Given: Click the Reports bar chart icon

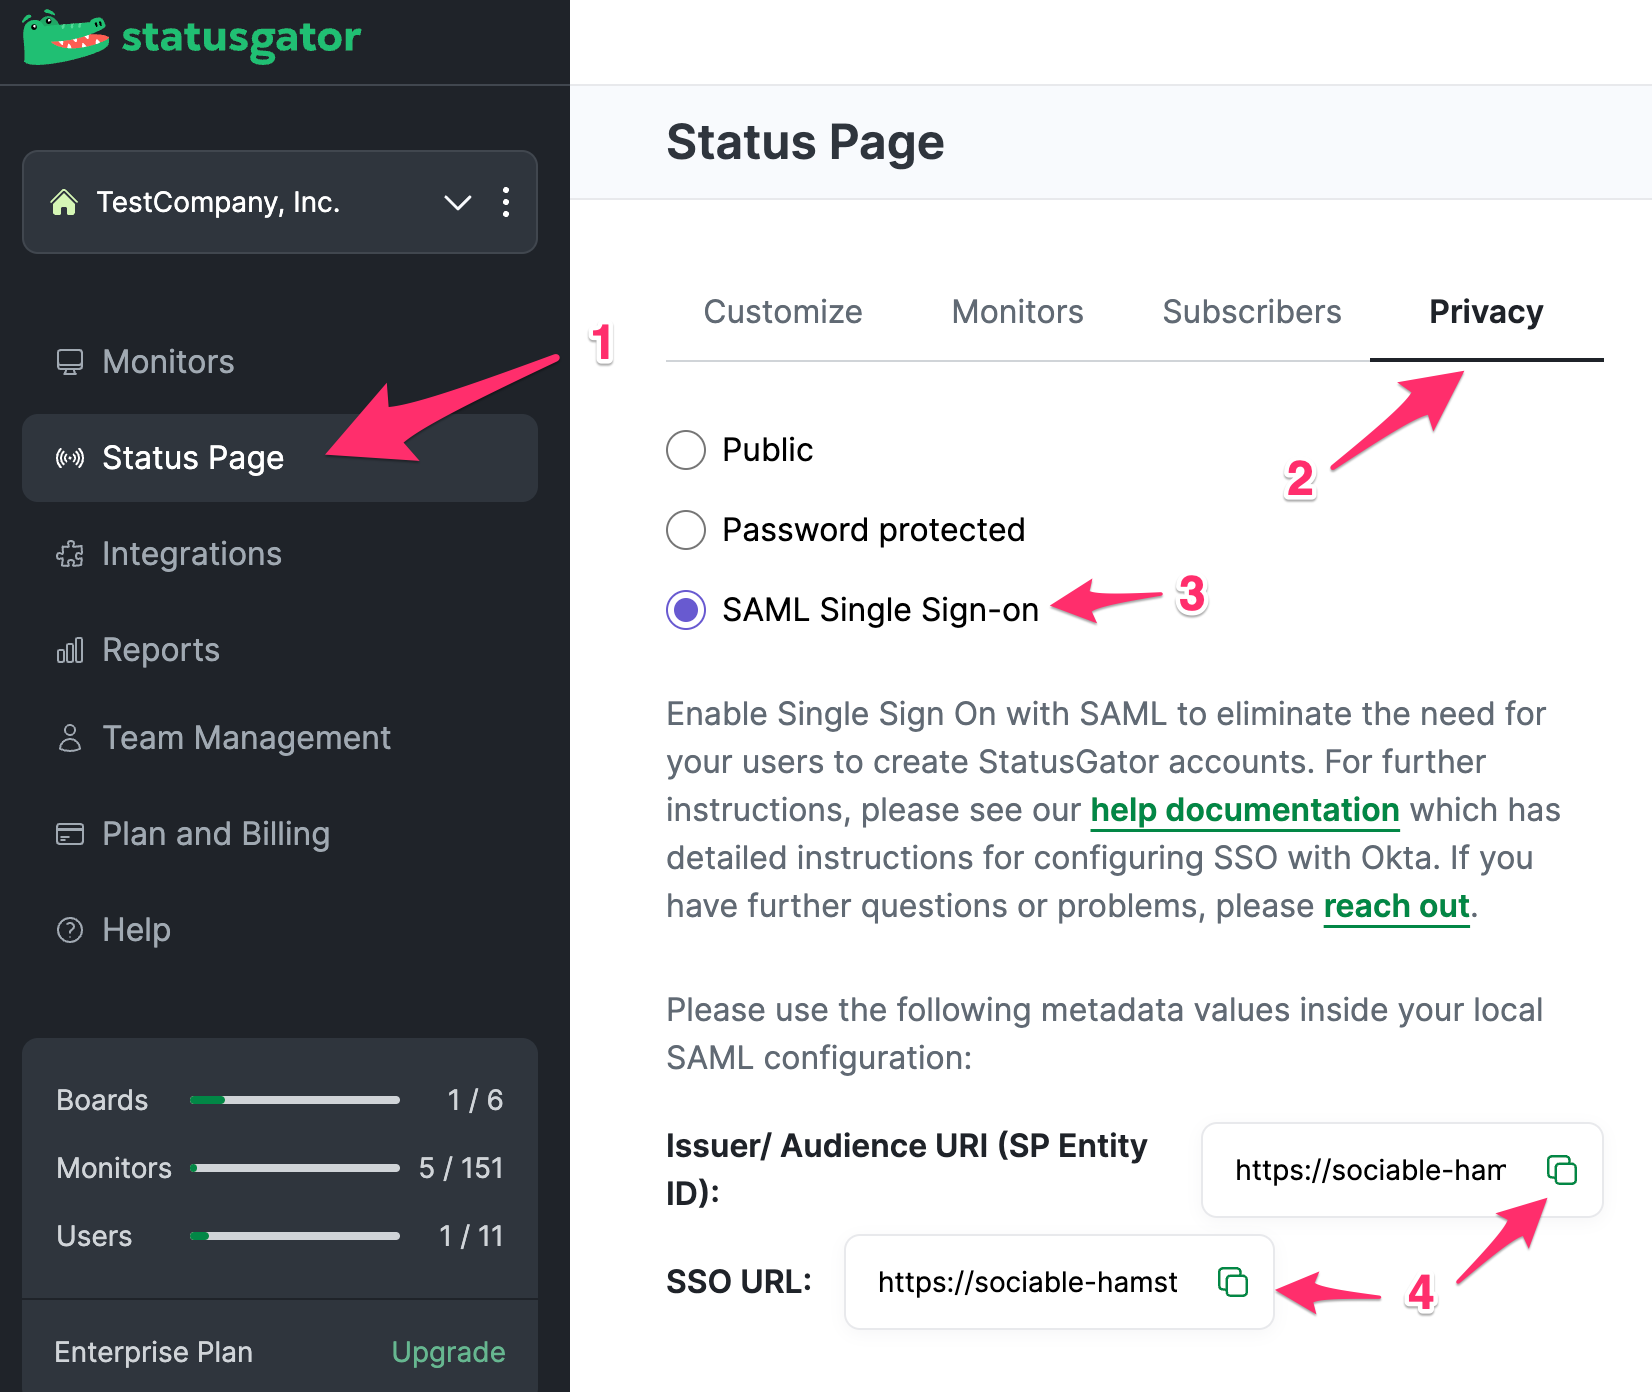Looking at the screenshot, I should [69, 649].
